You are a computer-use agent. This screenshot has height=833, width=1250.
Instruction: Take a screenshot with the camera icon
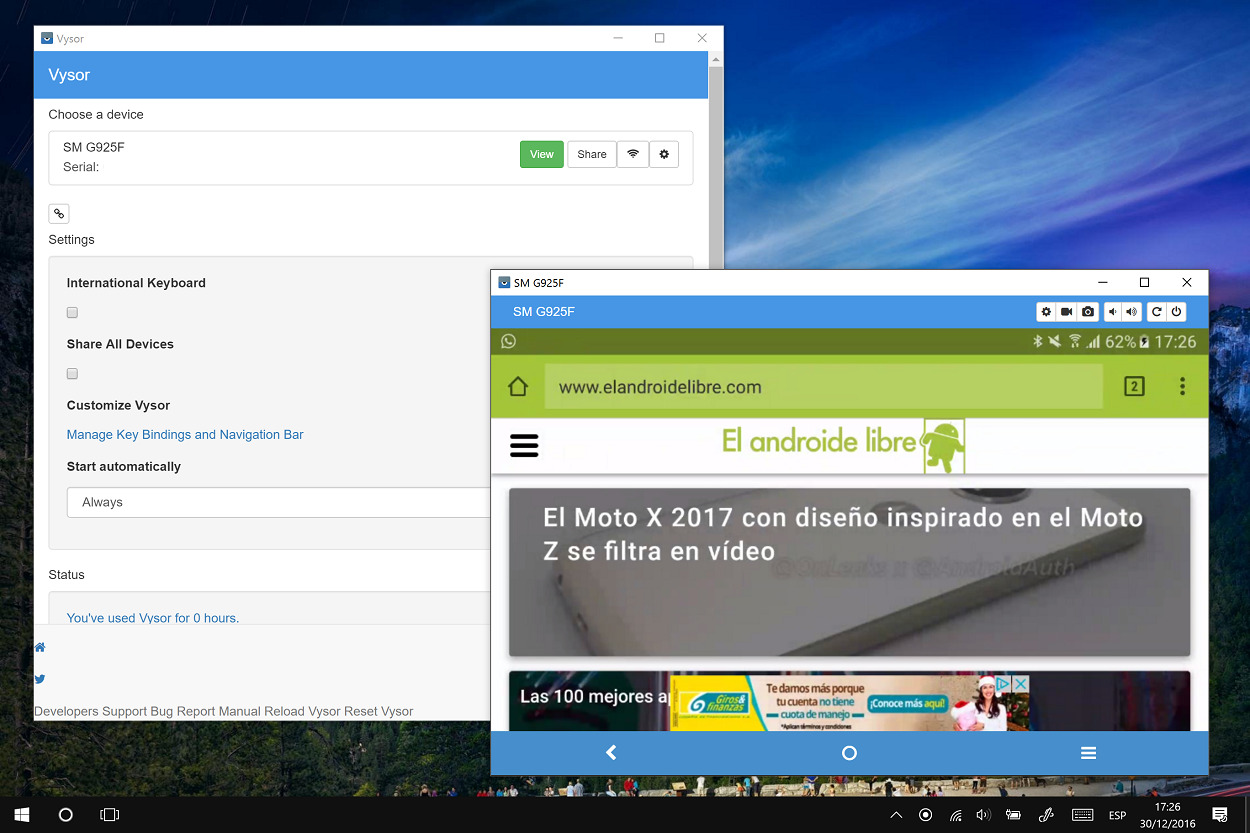[1088, 312]
